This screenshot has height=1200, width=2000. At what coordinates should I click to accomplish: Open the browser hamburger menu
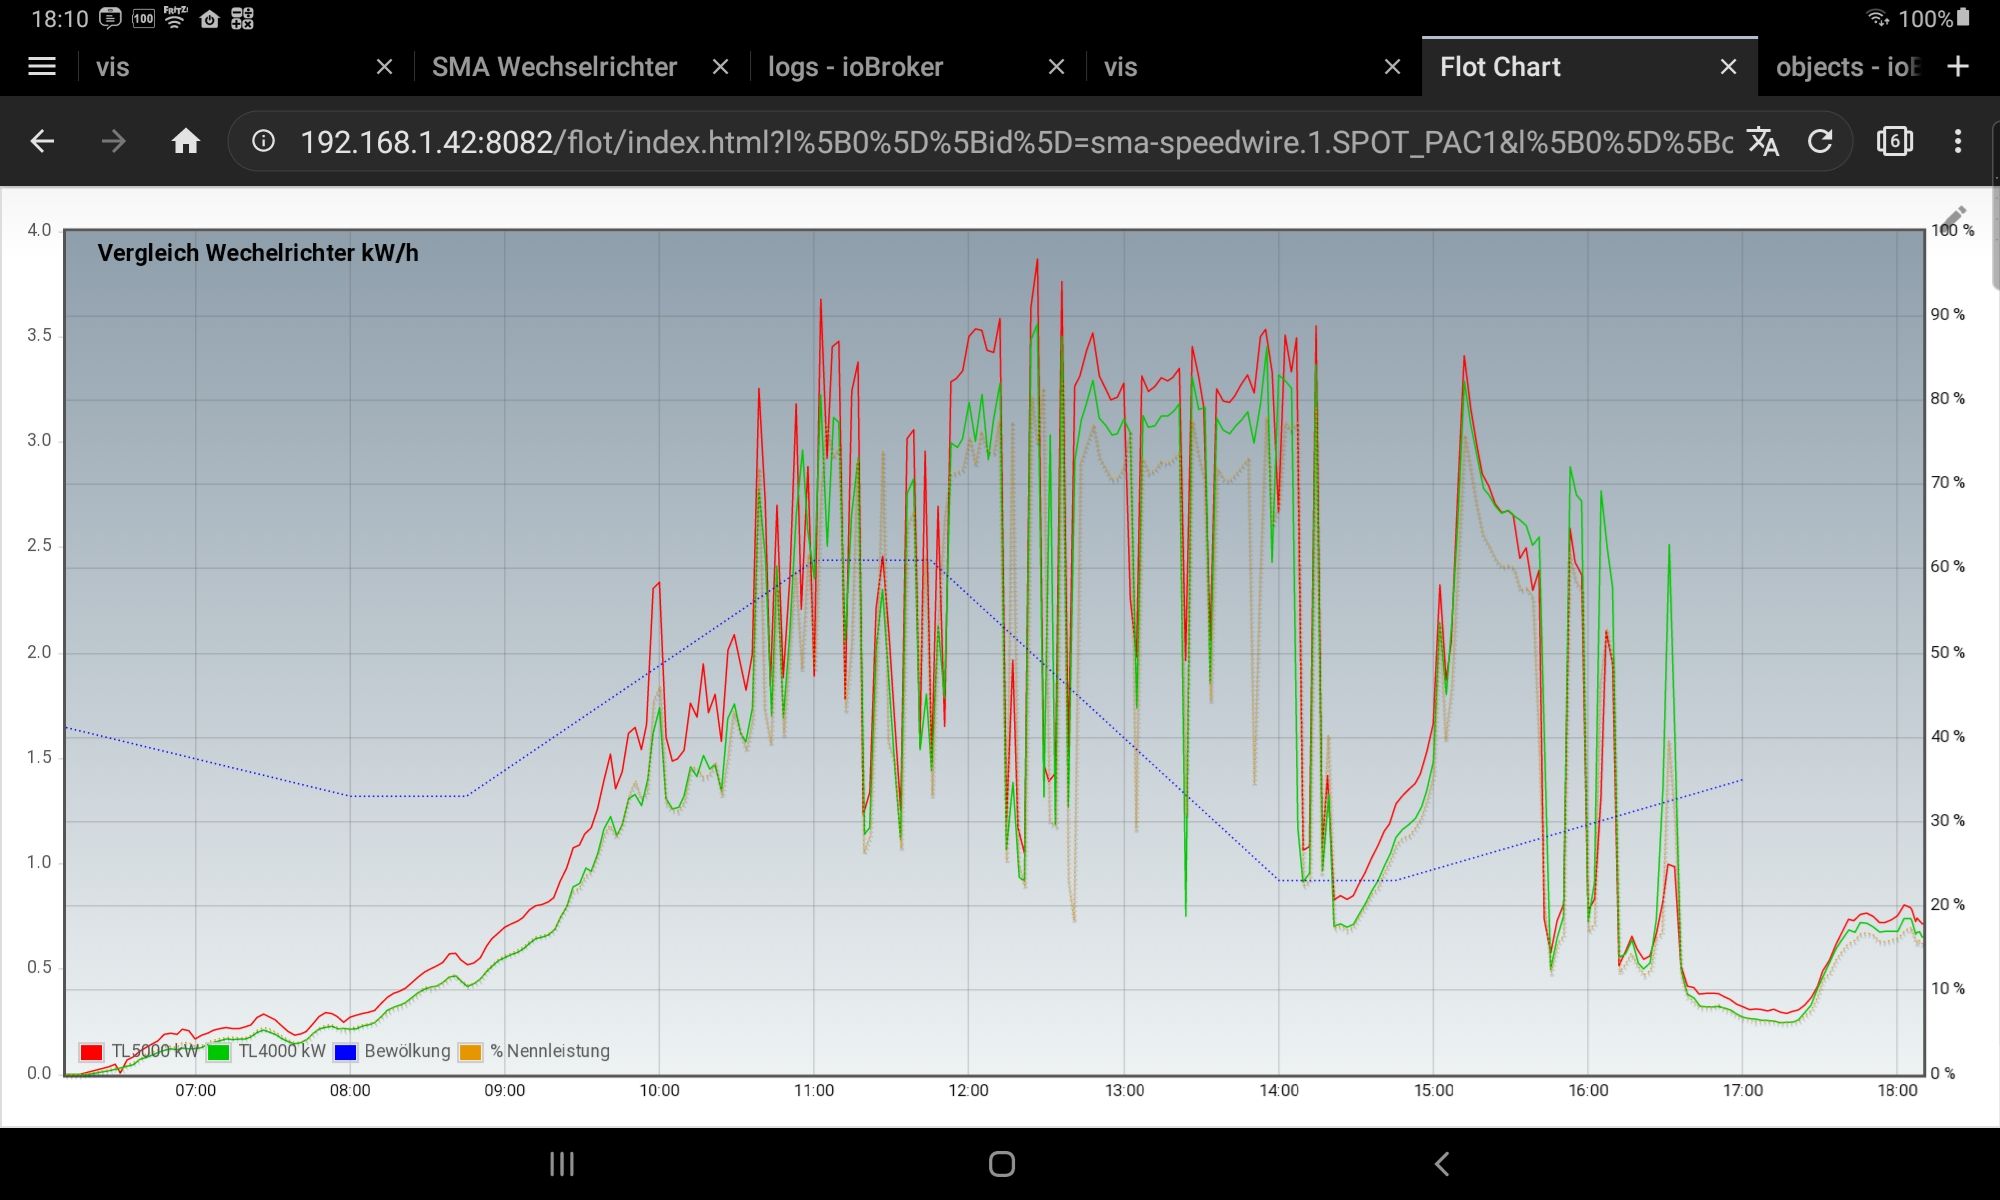point(42,67)
